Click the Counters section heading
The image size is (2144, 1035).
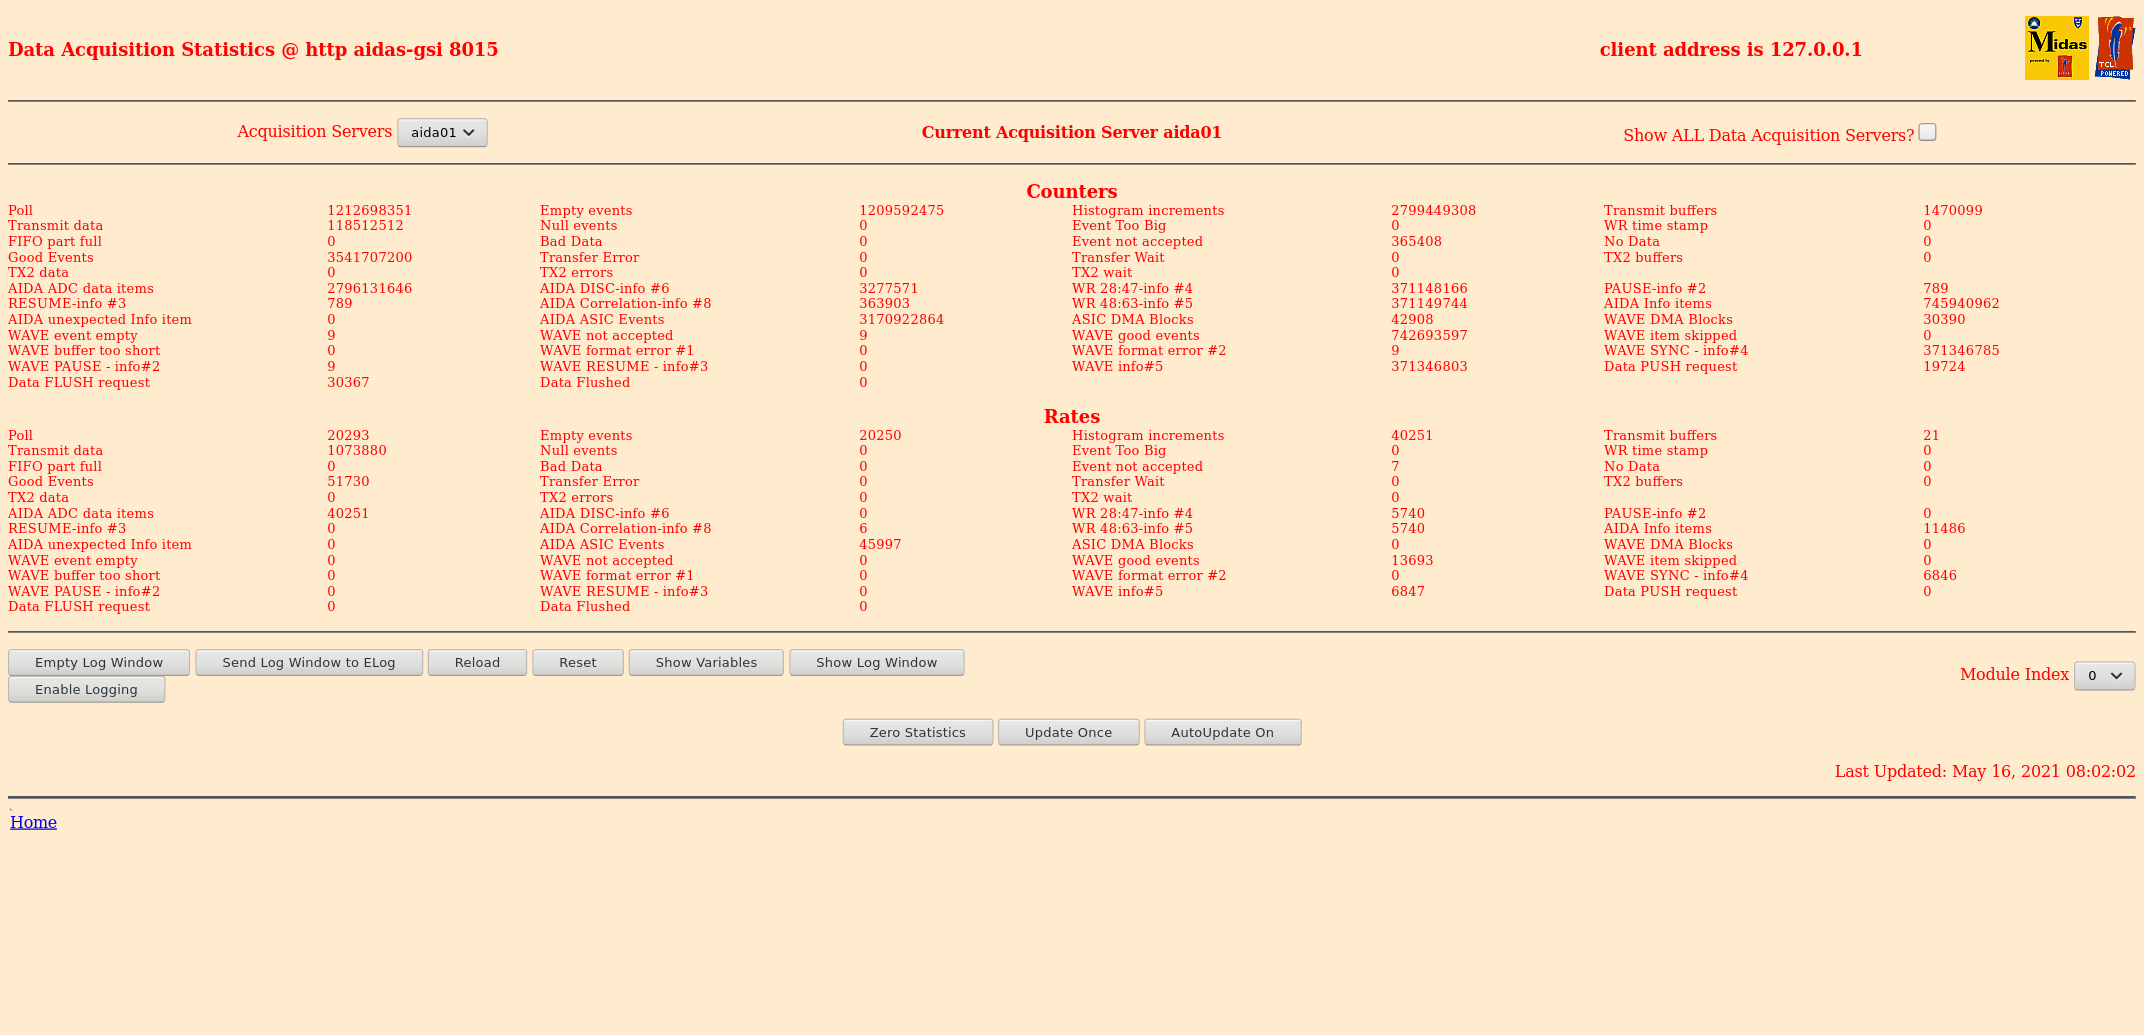click(1071, 191)
